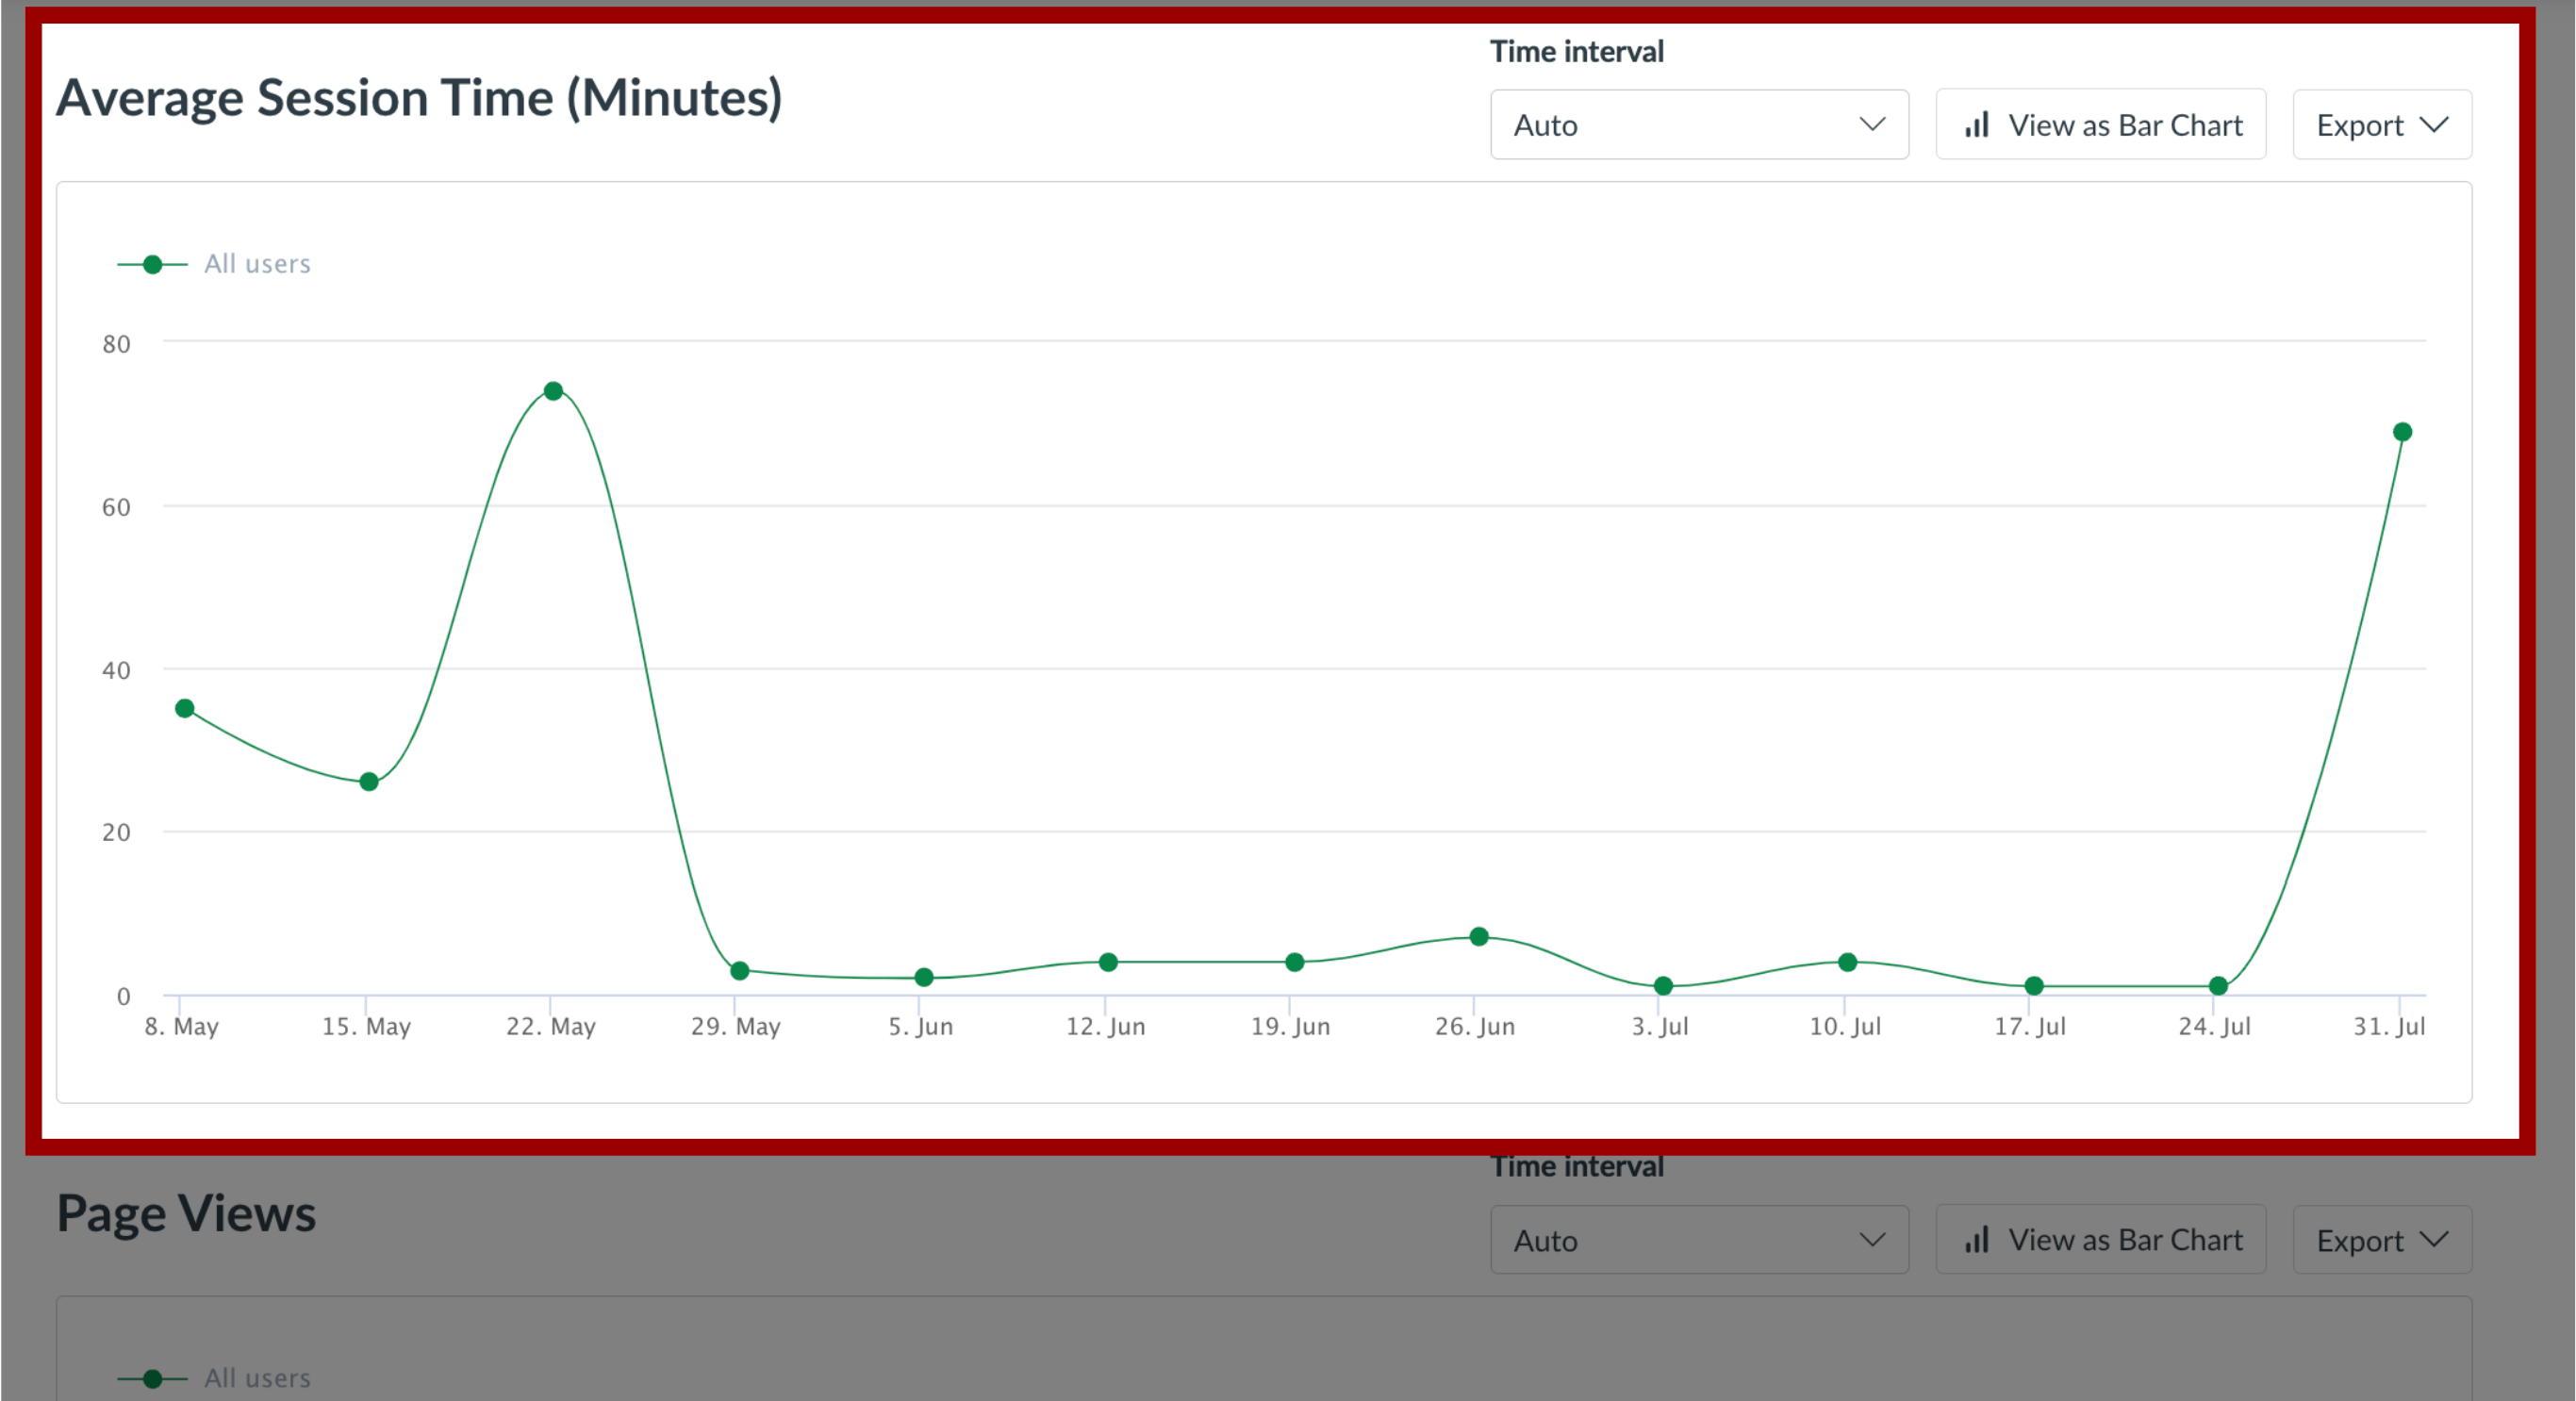
Task: Select the 29. May data point
Action: click(x=739, y=971)
